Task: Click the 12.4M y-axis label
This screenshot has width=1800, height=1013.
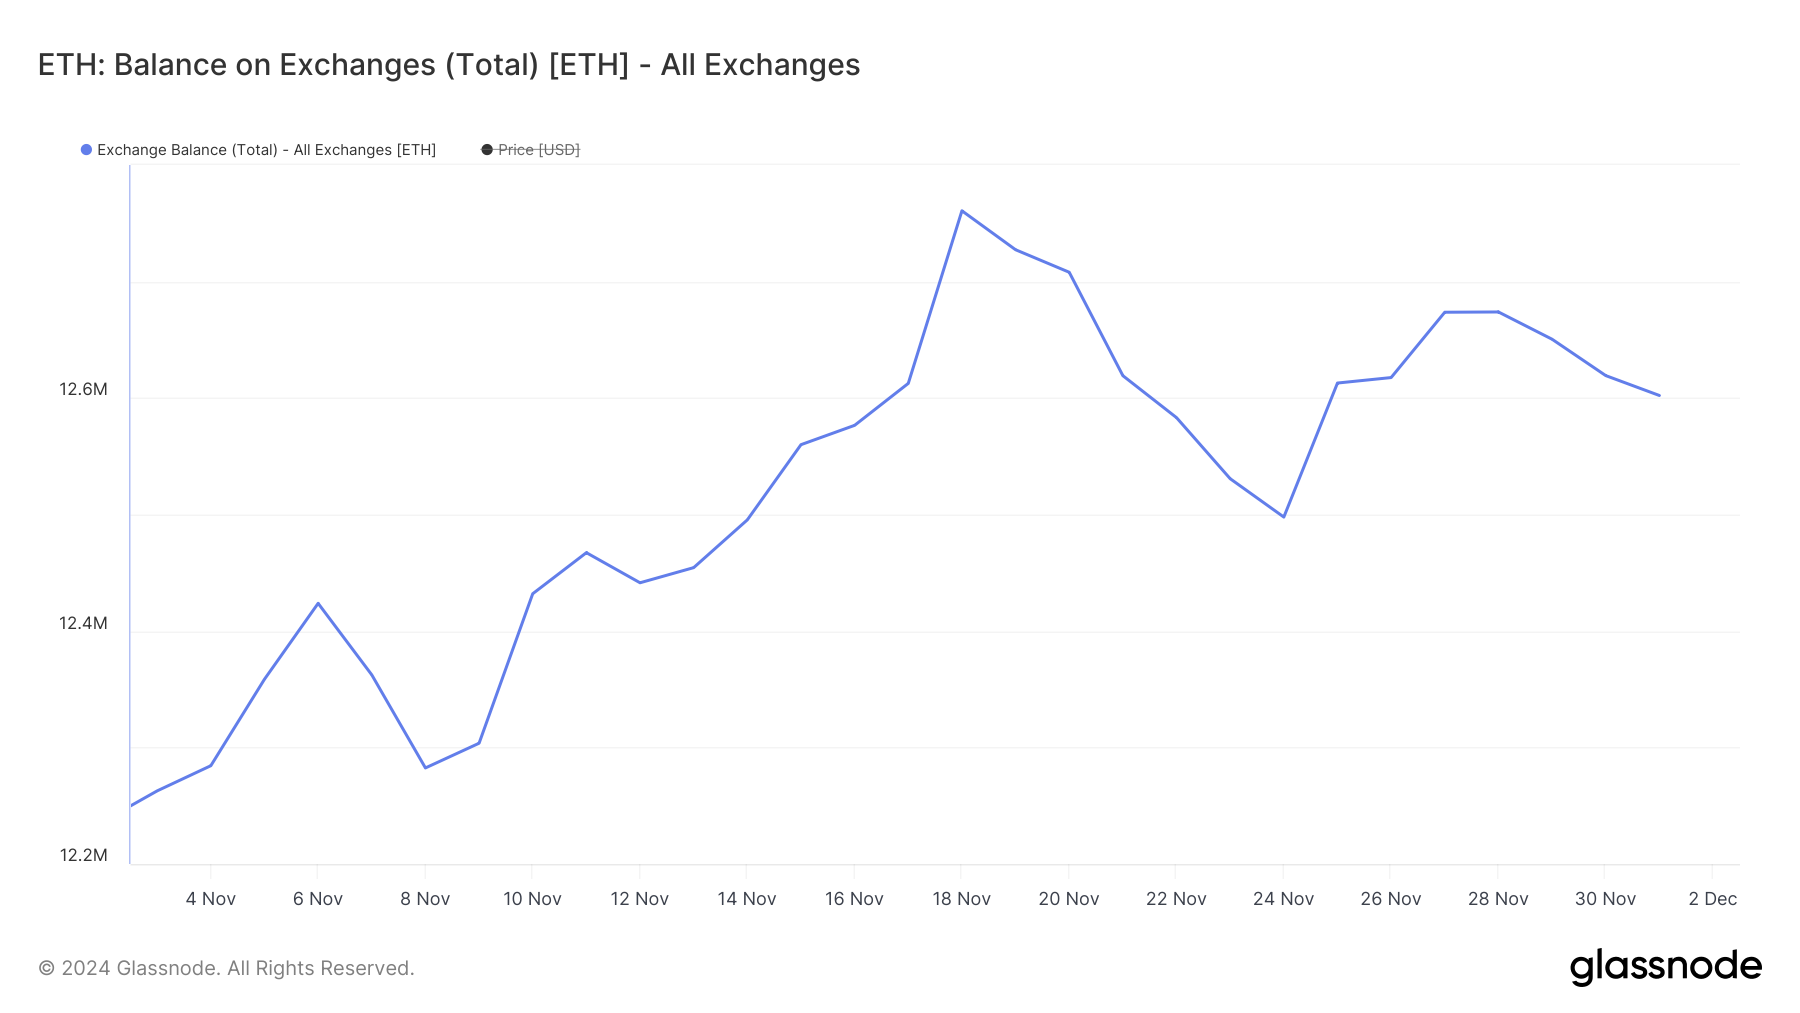Action: 83,623
